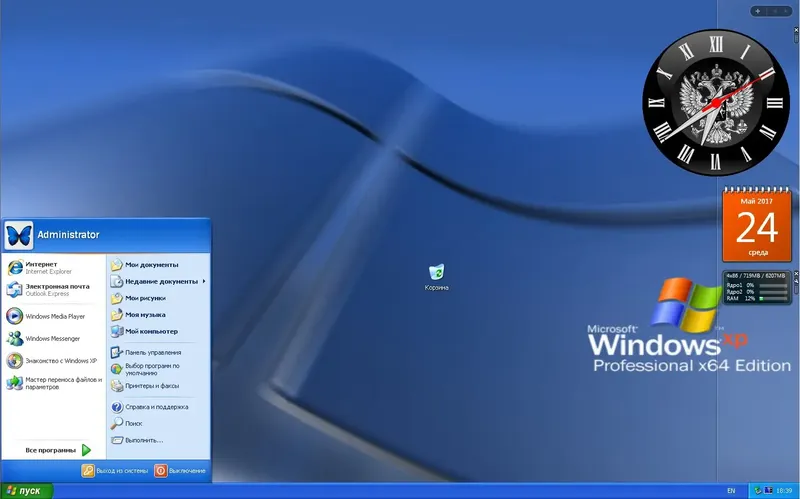Expand Недавние документы submenu
800x499 pixels.
coord(158,281)
